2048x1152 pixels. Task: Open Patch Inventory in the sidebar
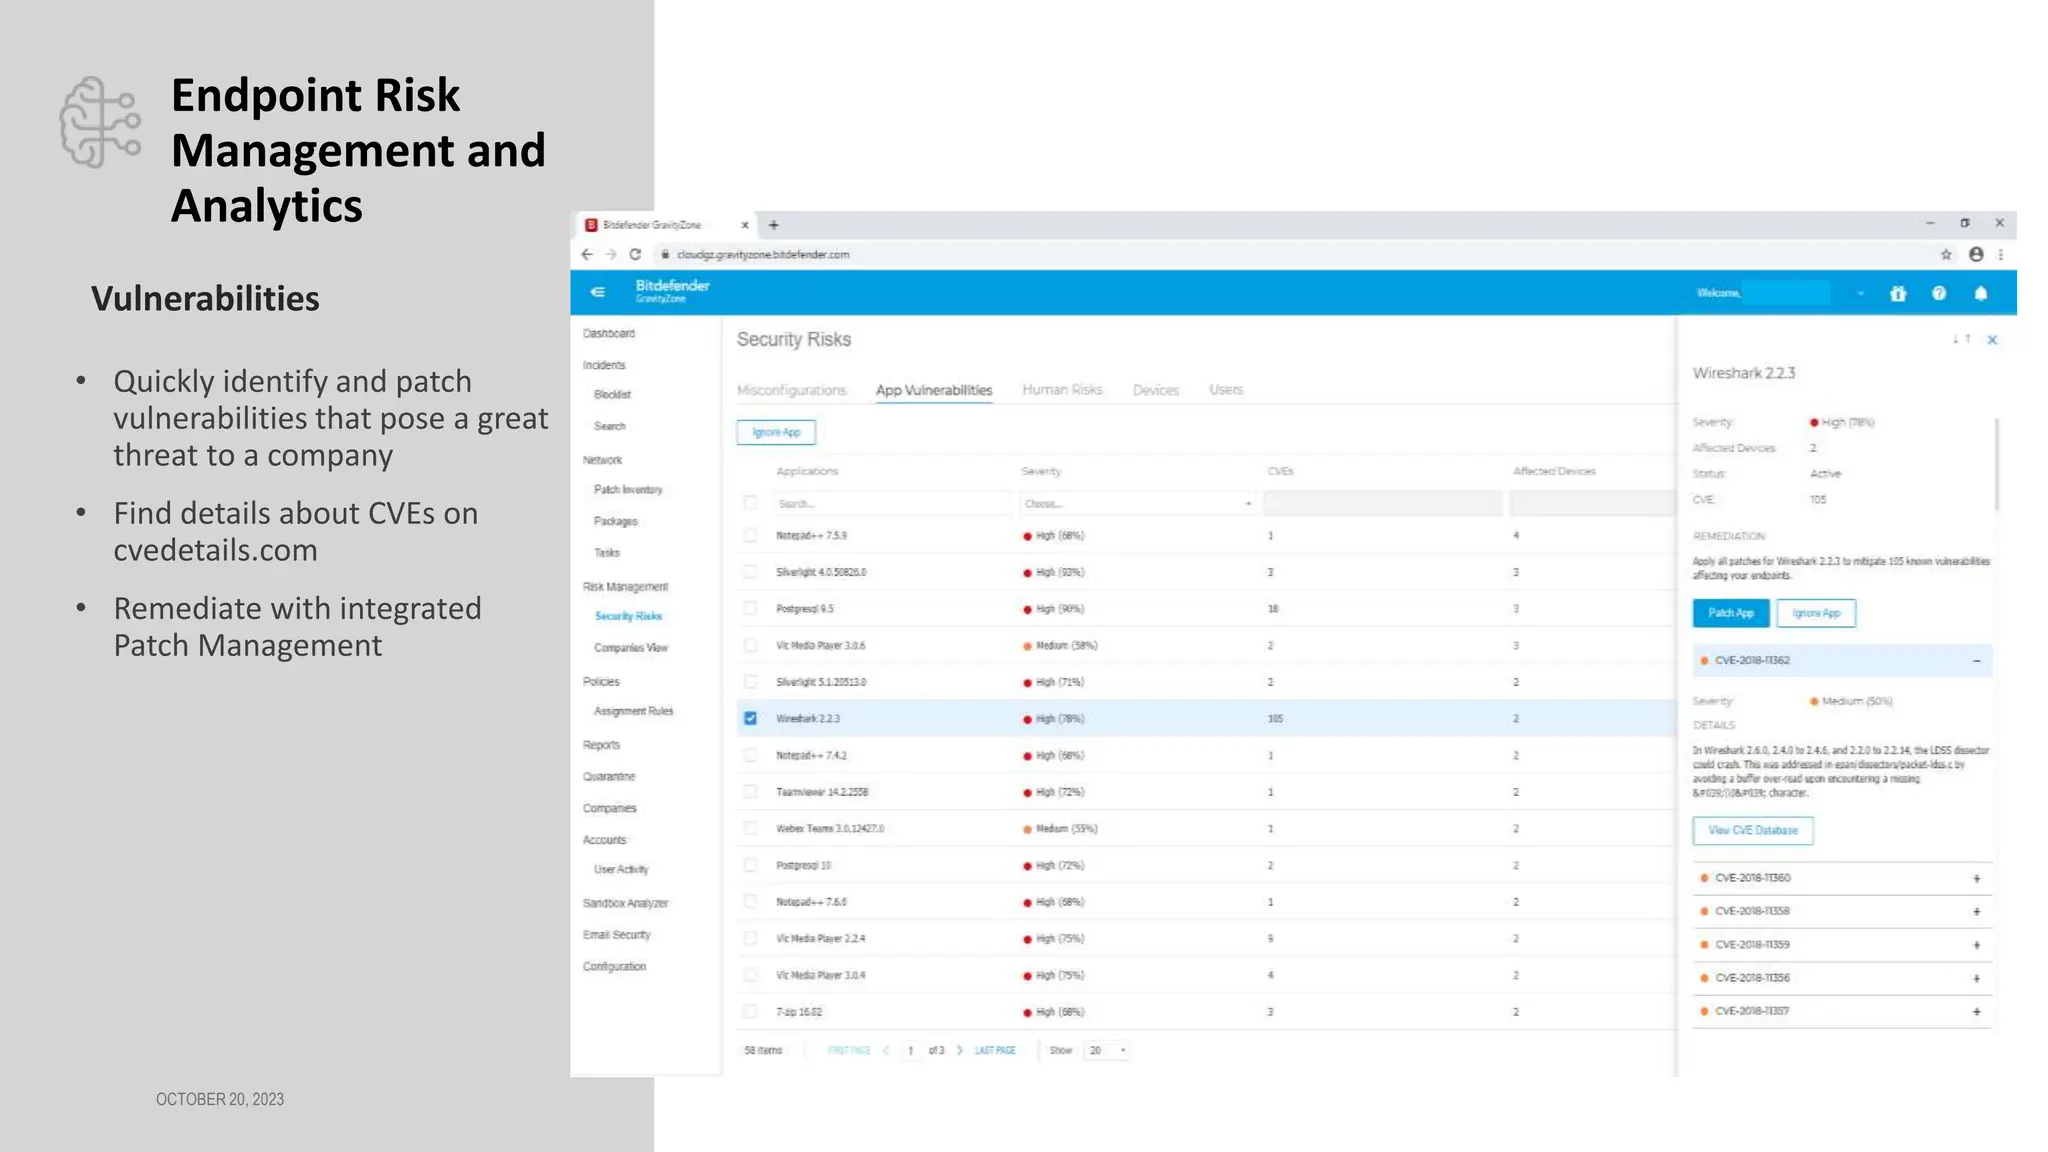point(628,490)
